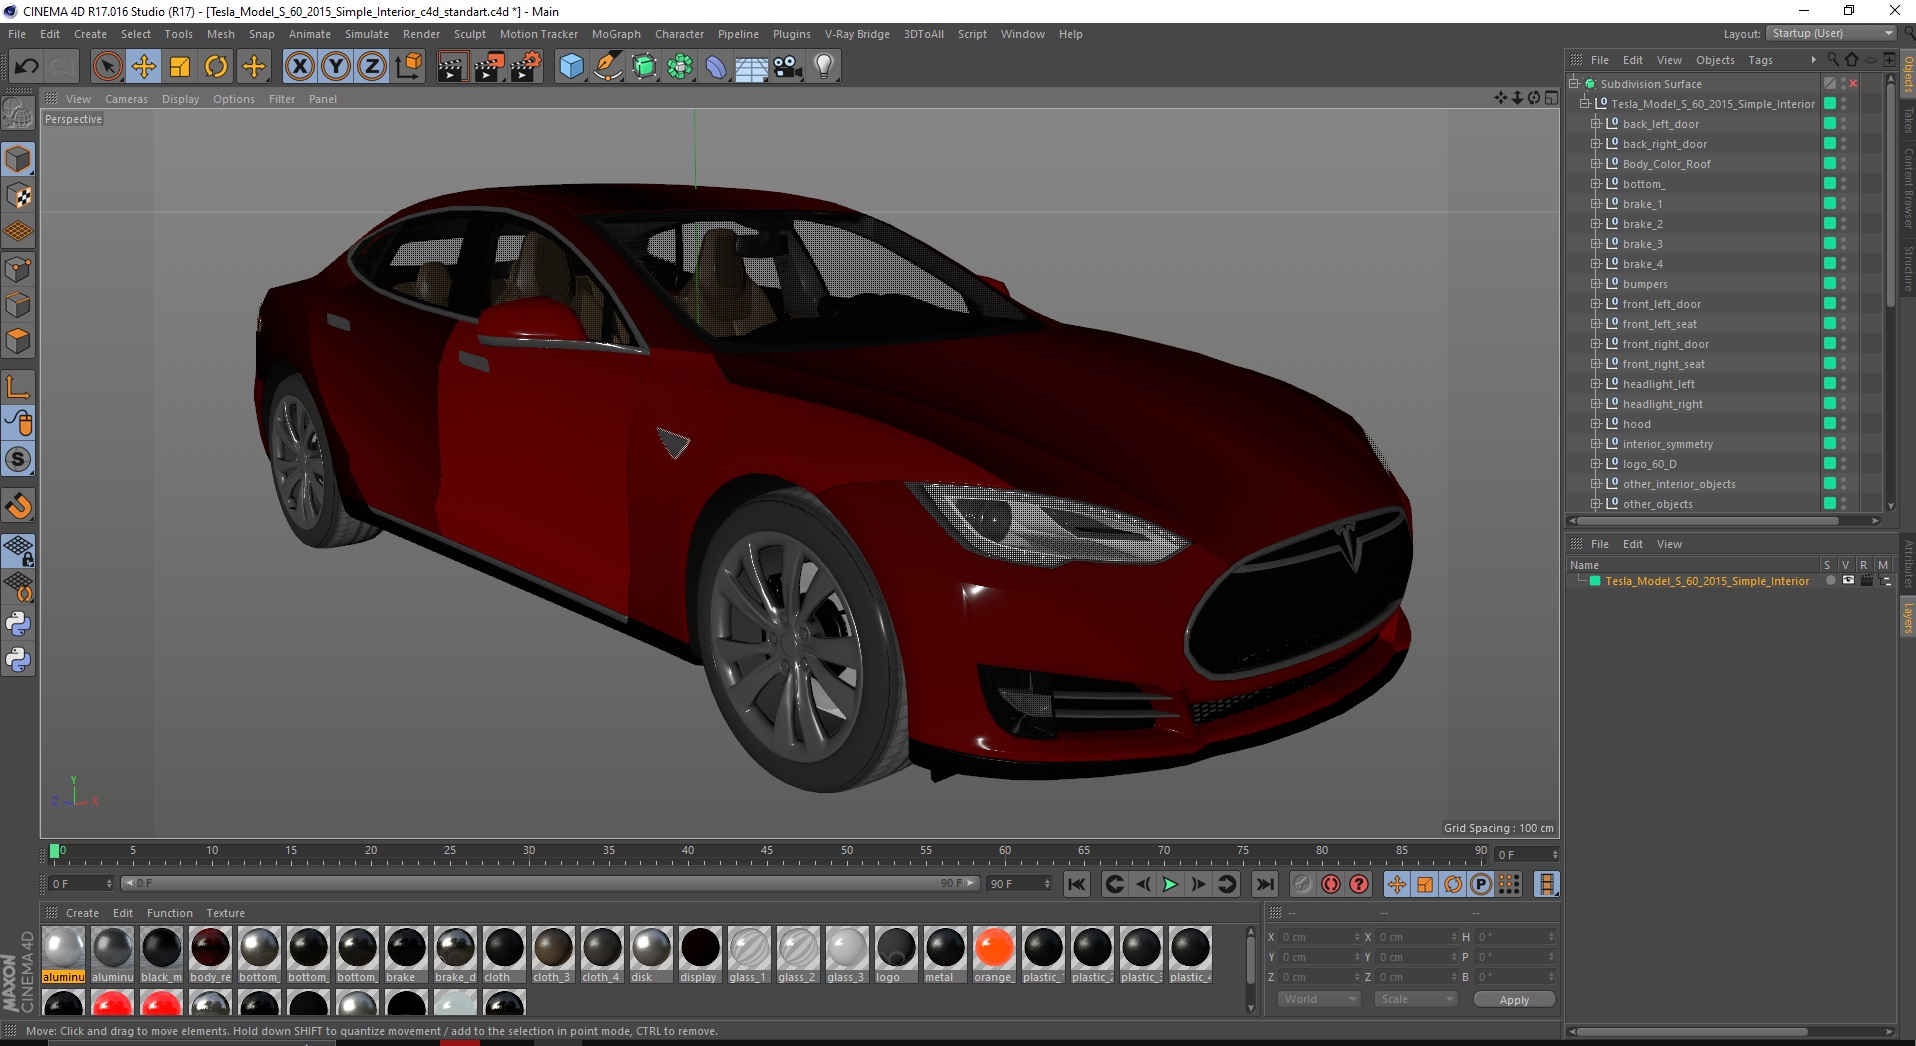The height and width of the screenshot is (1046, 1916).
Task: Open the World coordinate dropdown
Action: coord(1319,1000)
